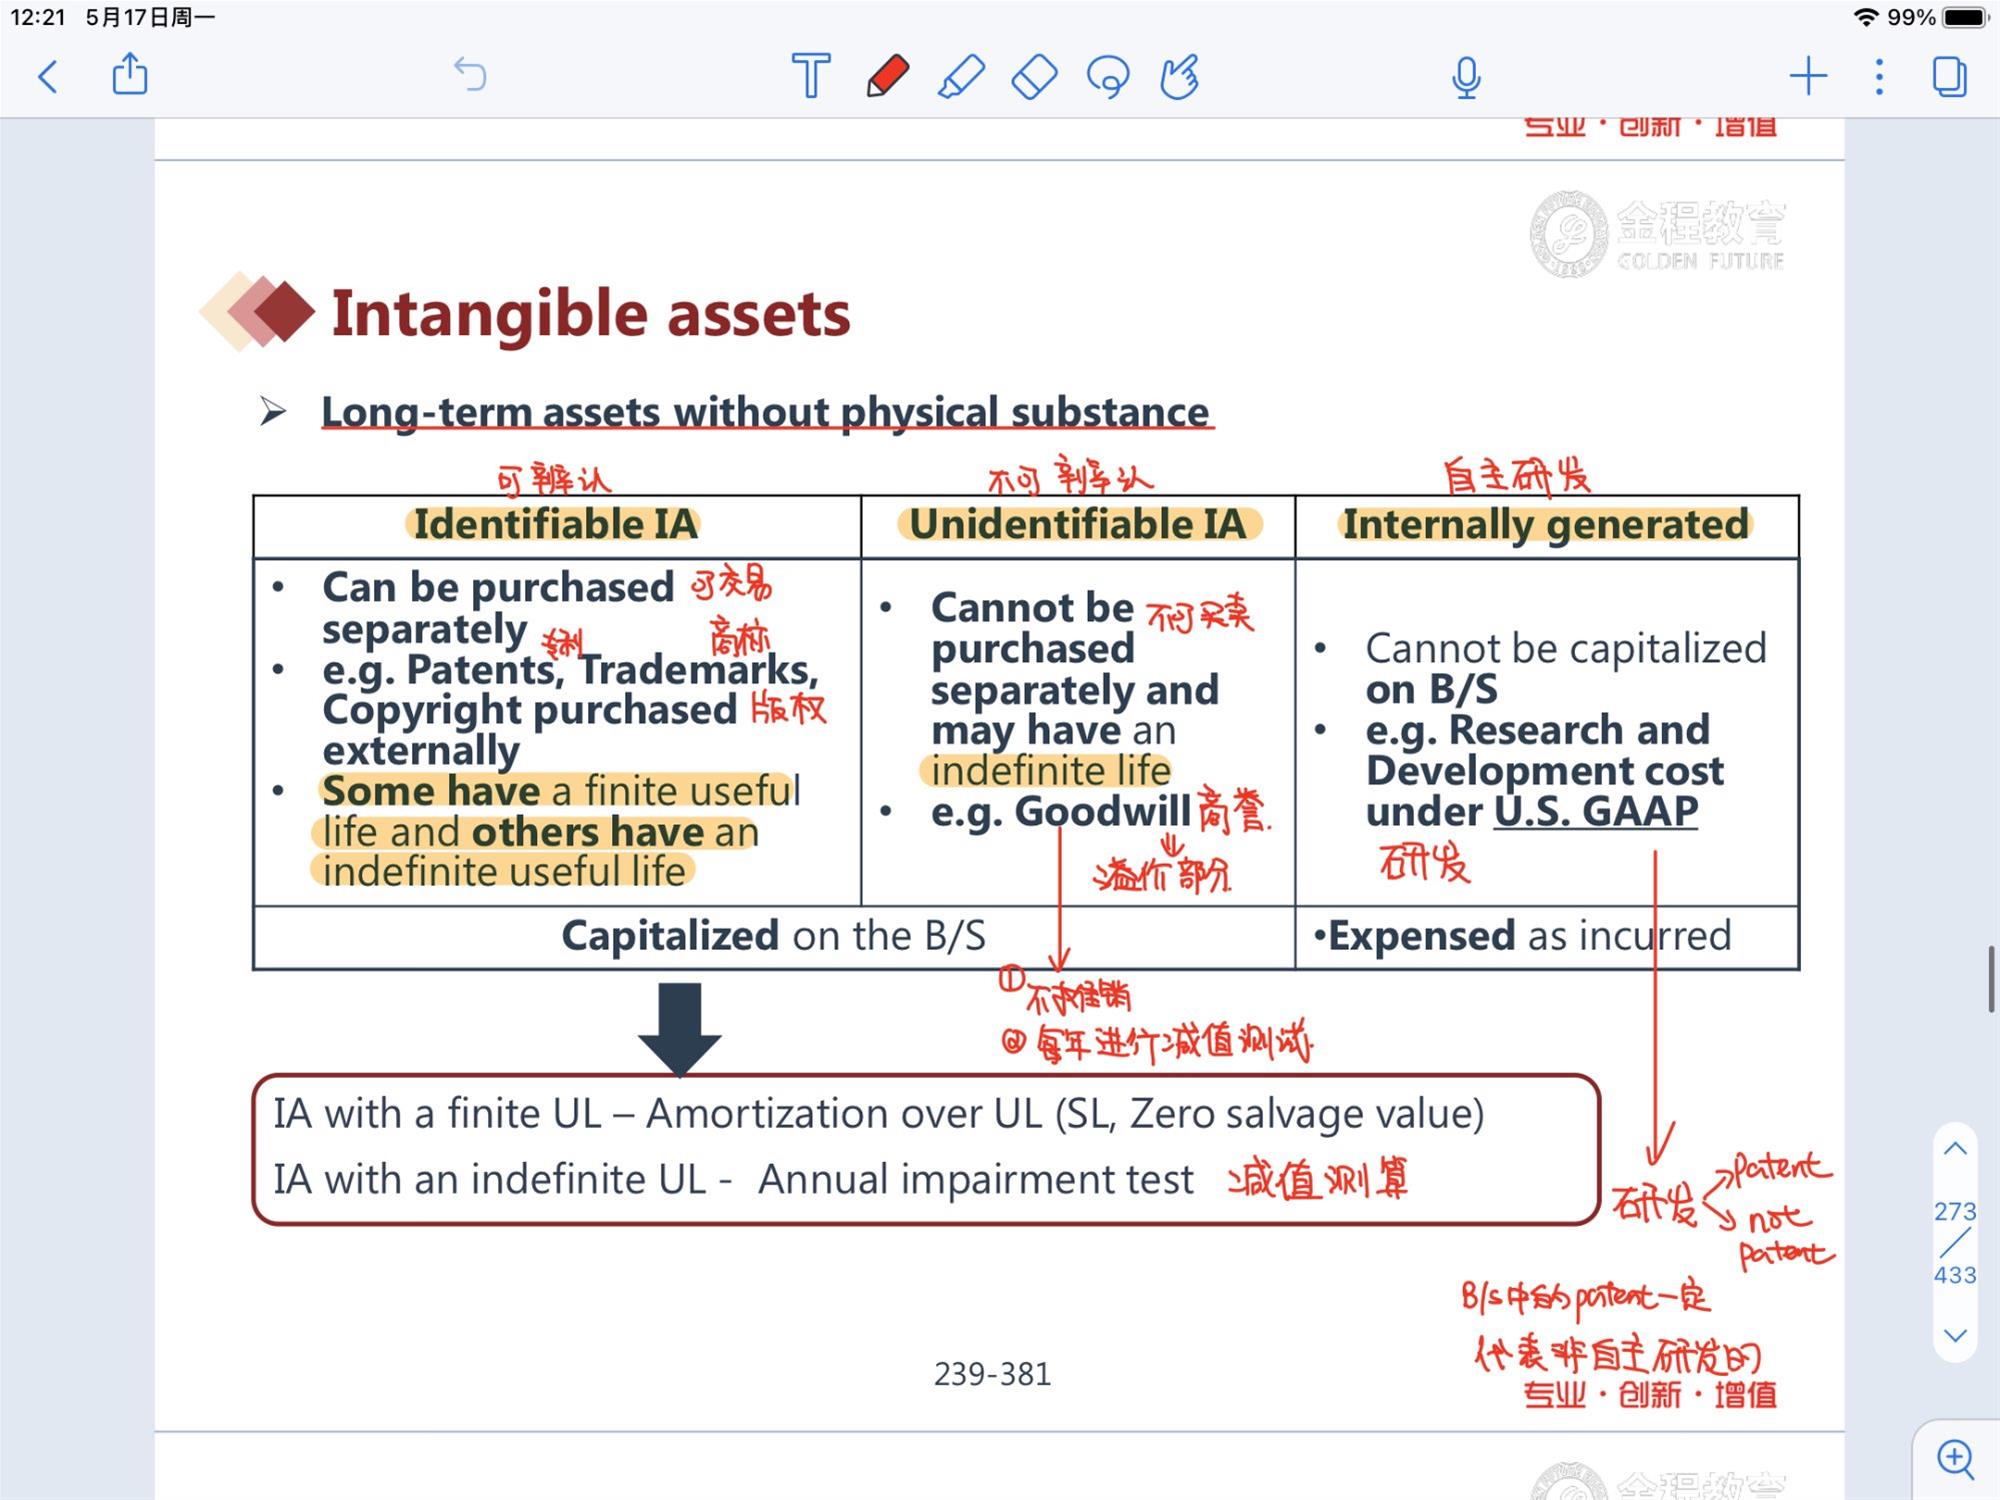The width and height of the screenshot is (2000, 1500).
Task: Start audio recording with the microphone
Action: pos(1466,78)
